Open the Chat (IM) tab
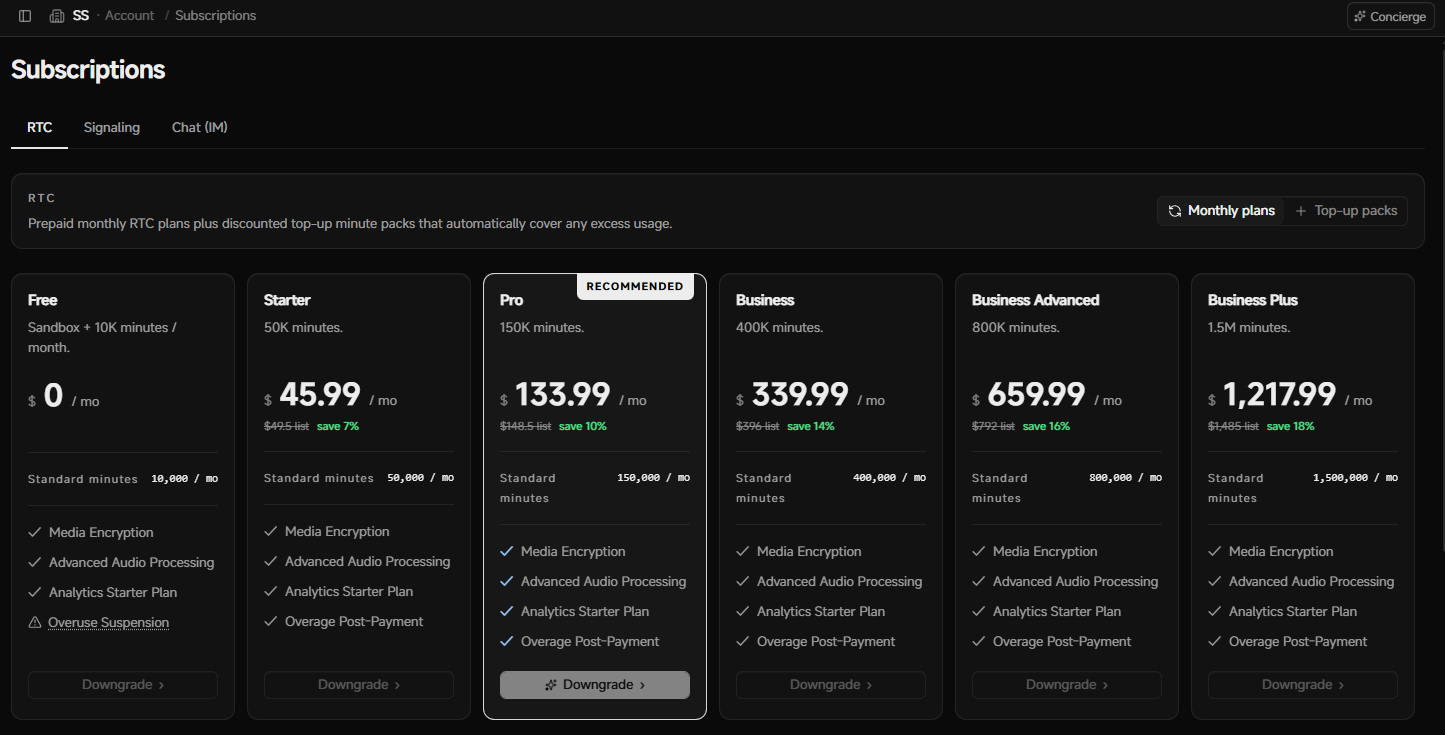This screenshot has height=735, width=1445. [200, 128]
